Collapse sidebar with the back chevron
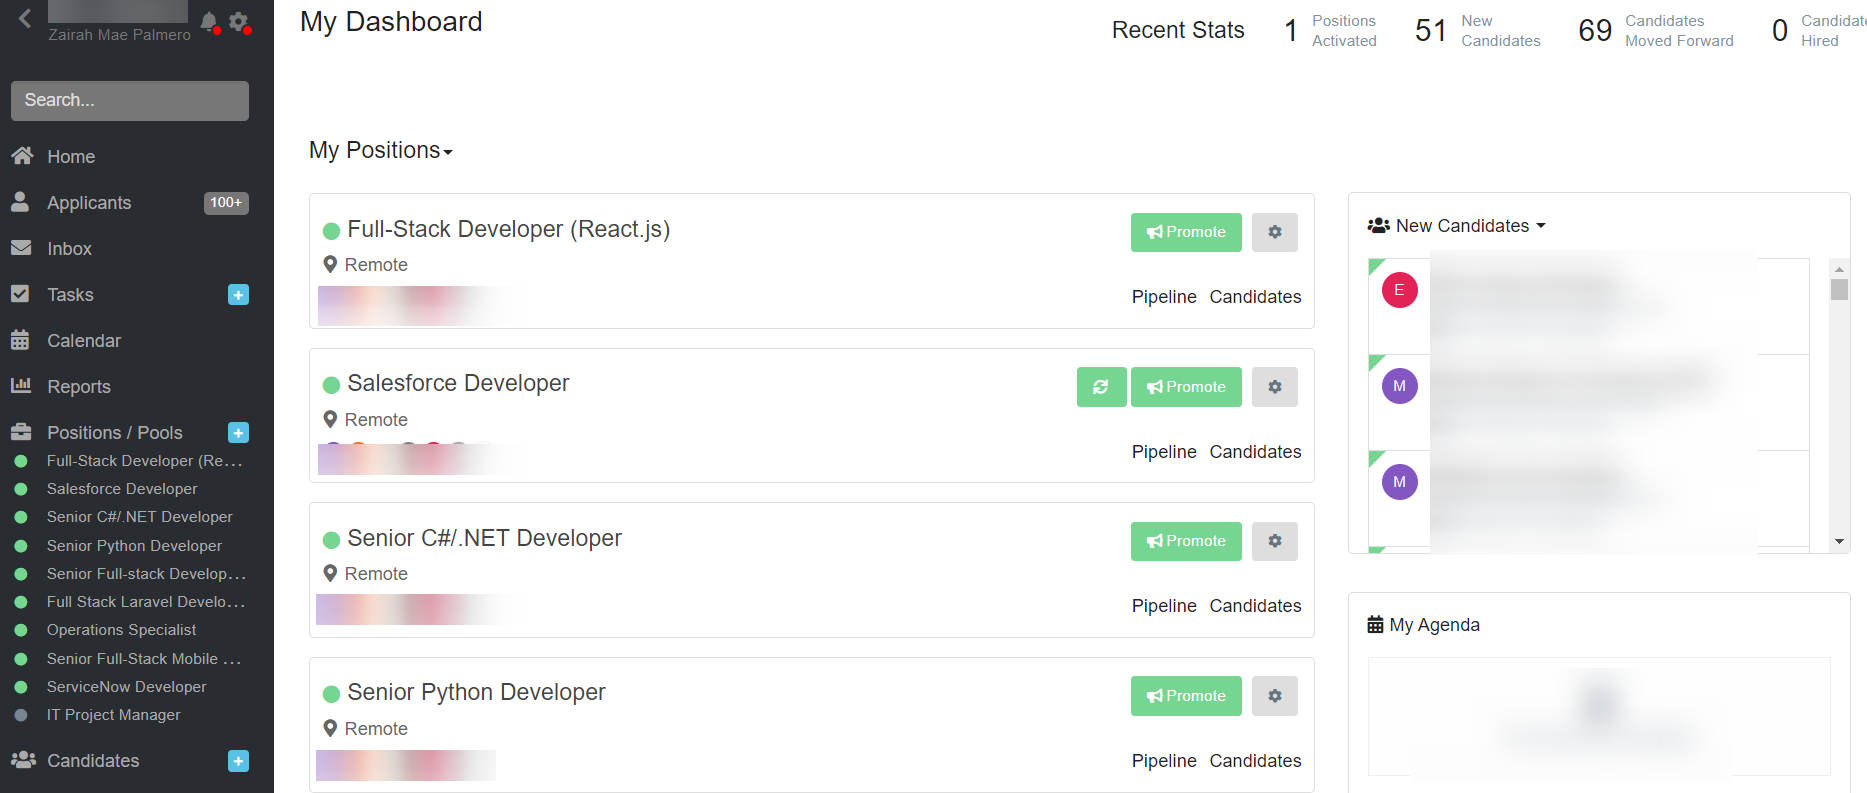 pos(25,18)
